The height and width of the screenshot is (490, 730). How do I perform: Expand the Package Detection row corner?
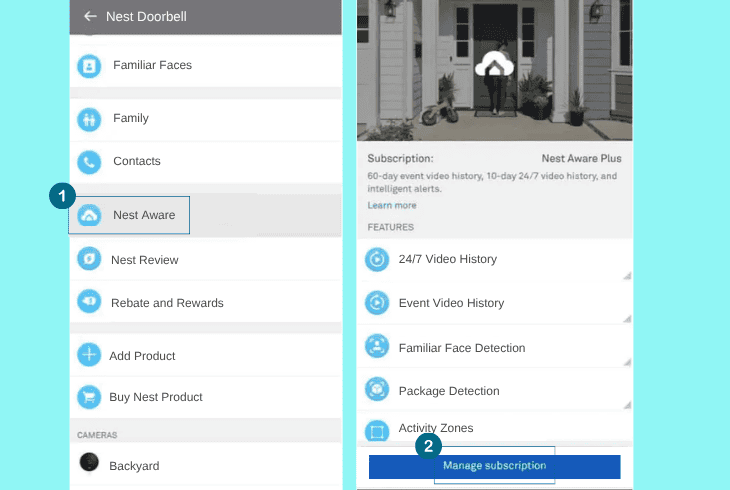click(x=627, y=405)
